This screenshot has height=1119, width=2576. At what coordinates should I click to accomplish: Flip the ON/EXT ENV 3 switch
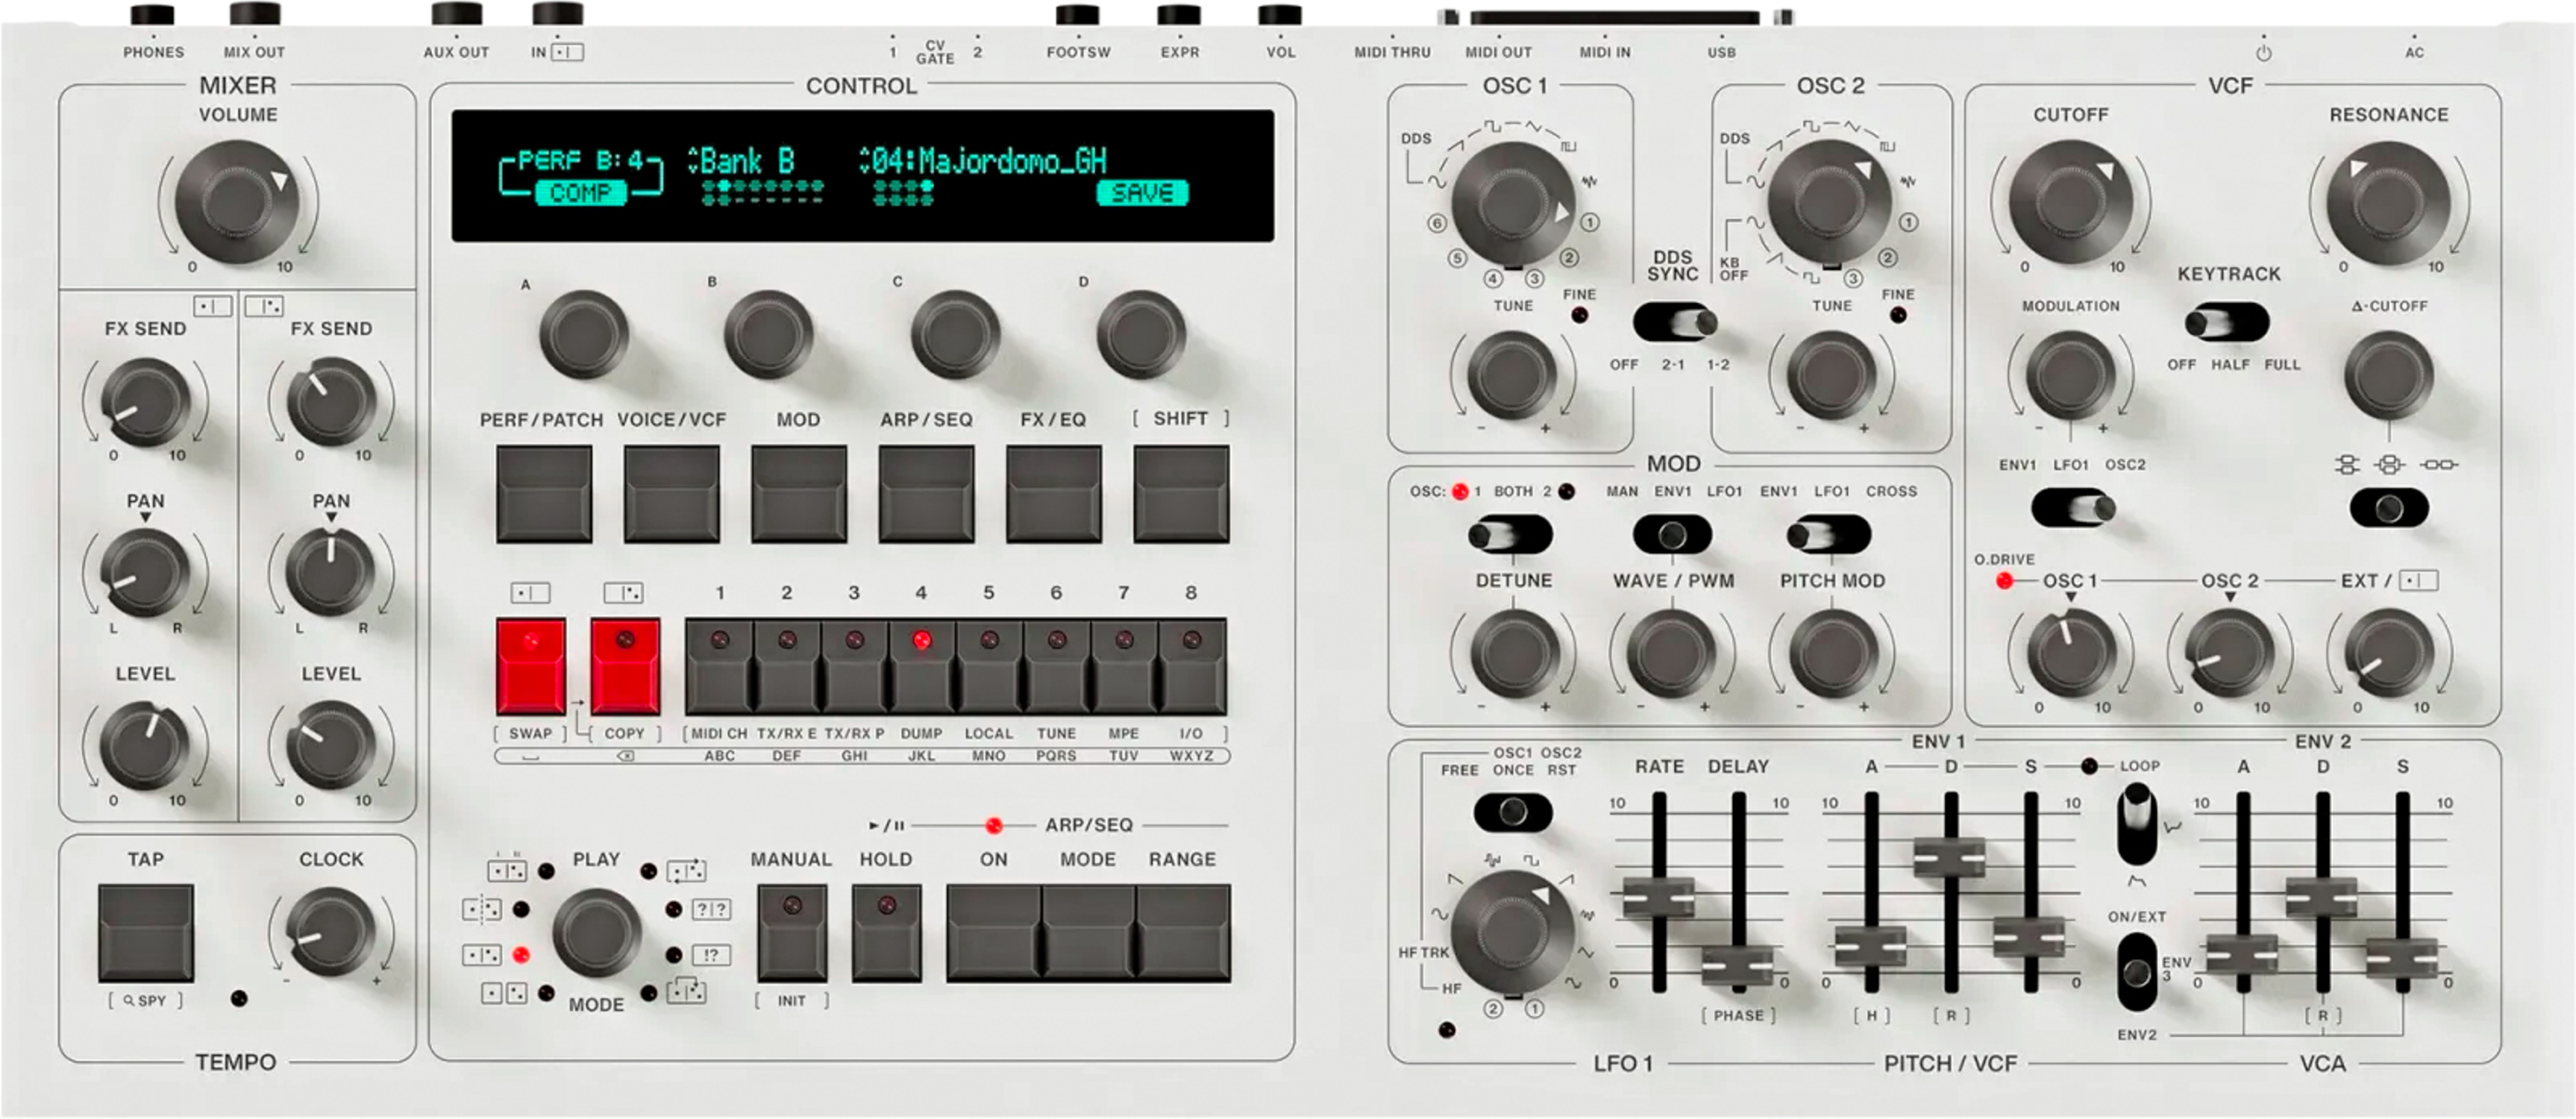tap(2137, 972)
